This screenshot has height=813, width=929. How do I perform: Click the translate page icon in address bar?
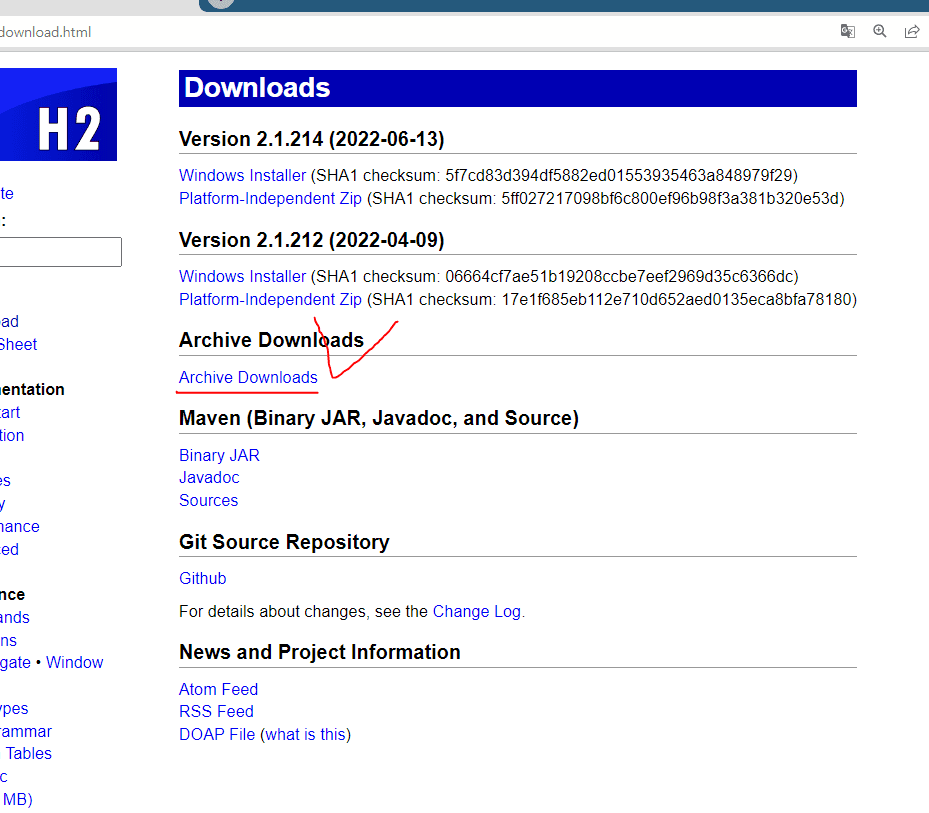[848, 31]
